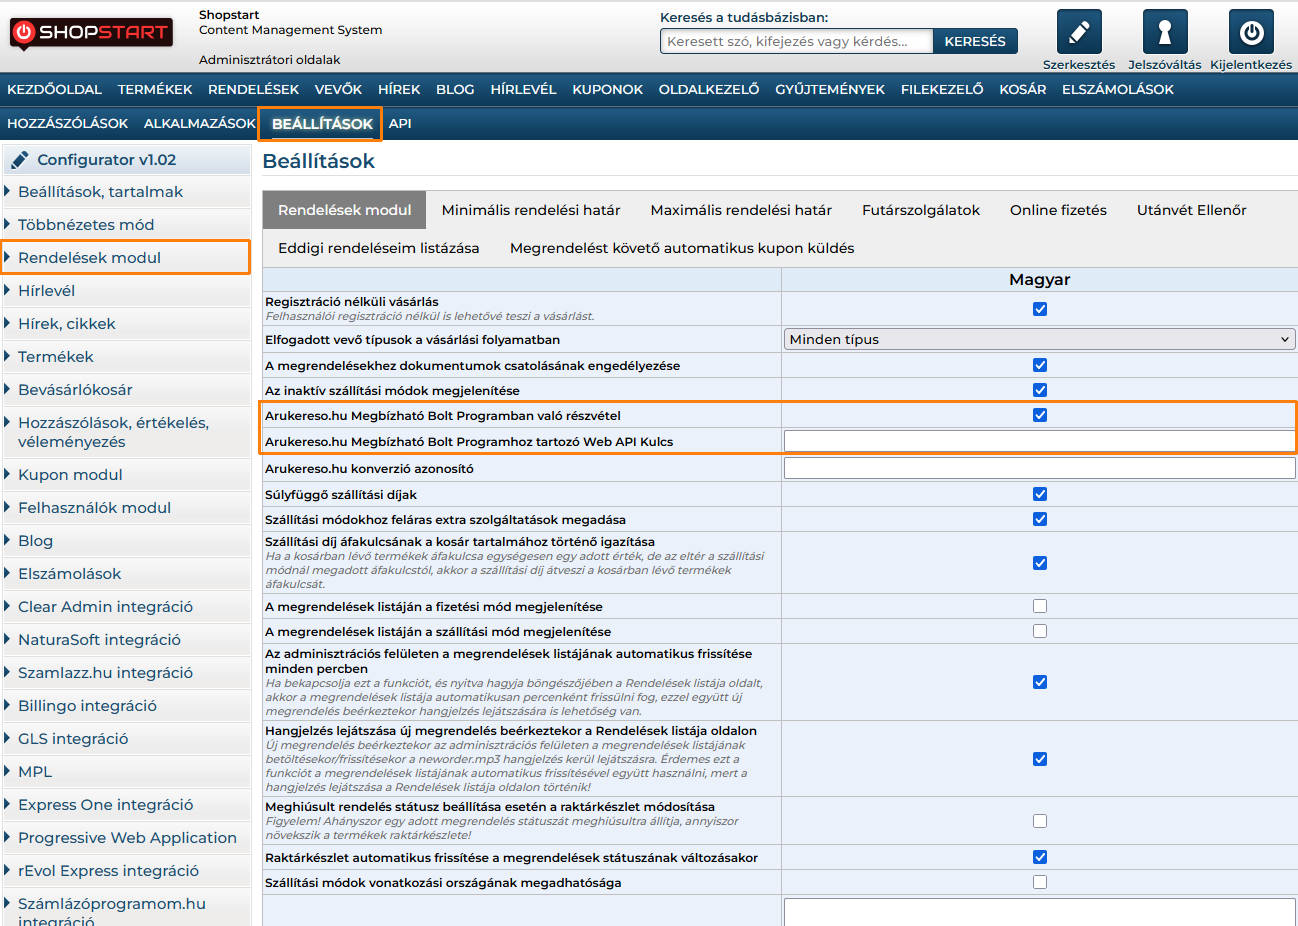Image resolution: width=1298 pixels, height=926 pixels.
Task: Click the Configurator pencil icon
Action: pyautogui.click(x=20, y=160)
